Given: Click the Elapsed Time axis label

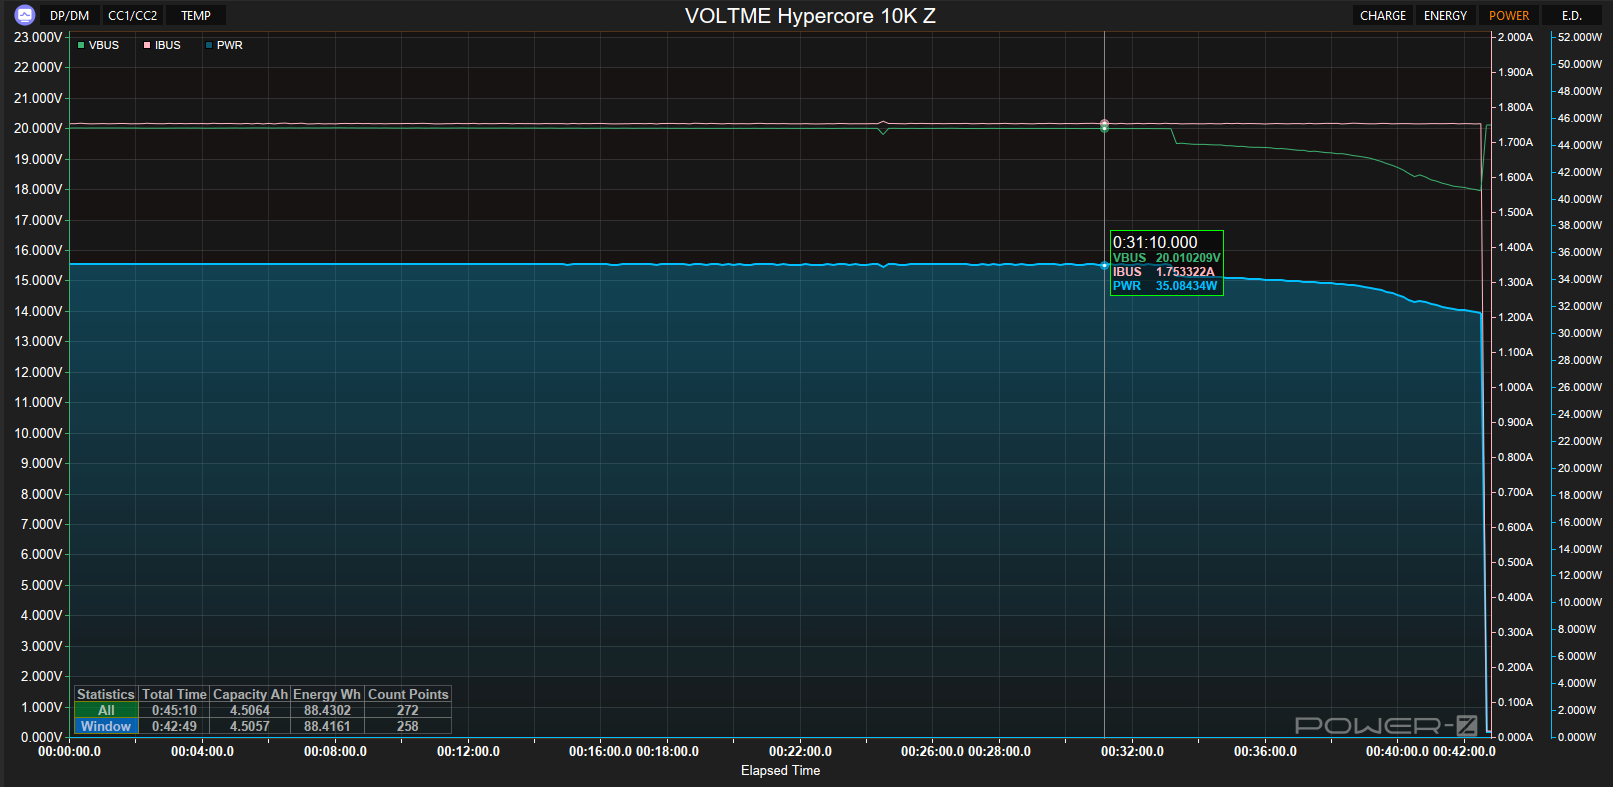Looking at the screenshot, I should (x=780, y=770).
